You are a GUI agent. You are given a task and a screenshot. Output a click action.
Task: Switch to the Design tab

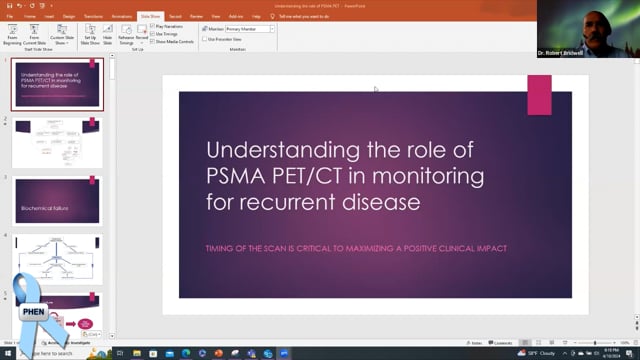[69, 16]
